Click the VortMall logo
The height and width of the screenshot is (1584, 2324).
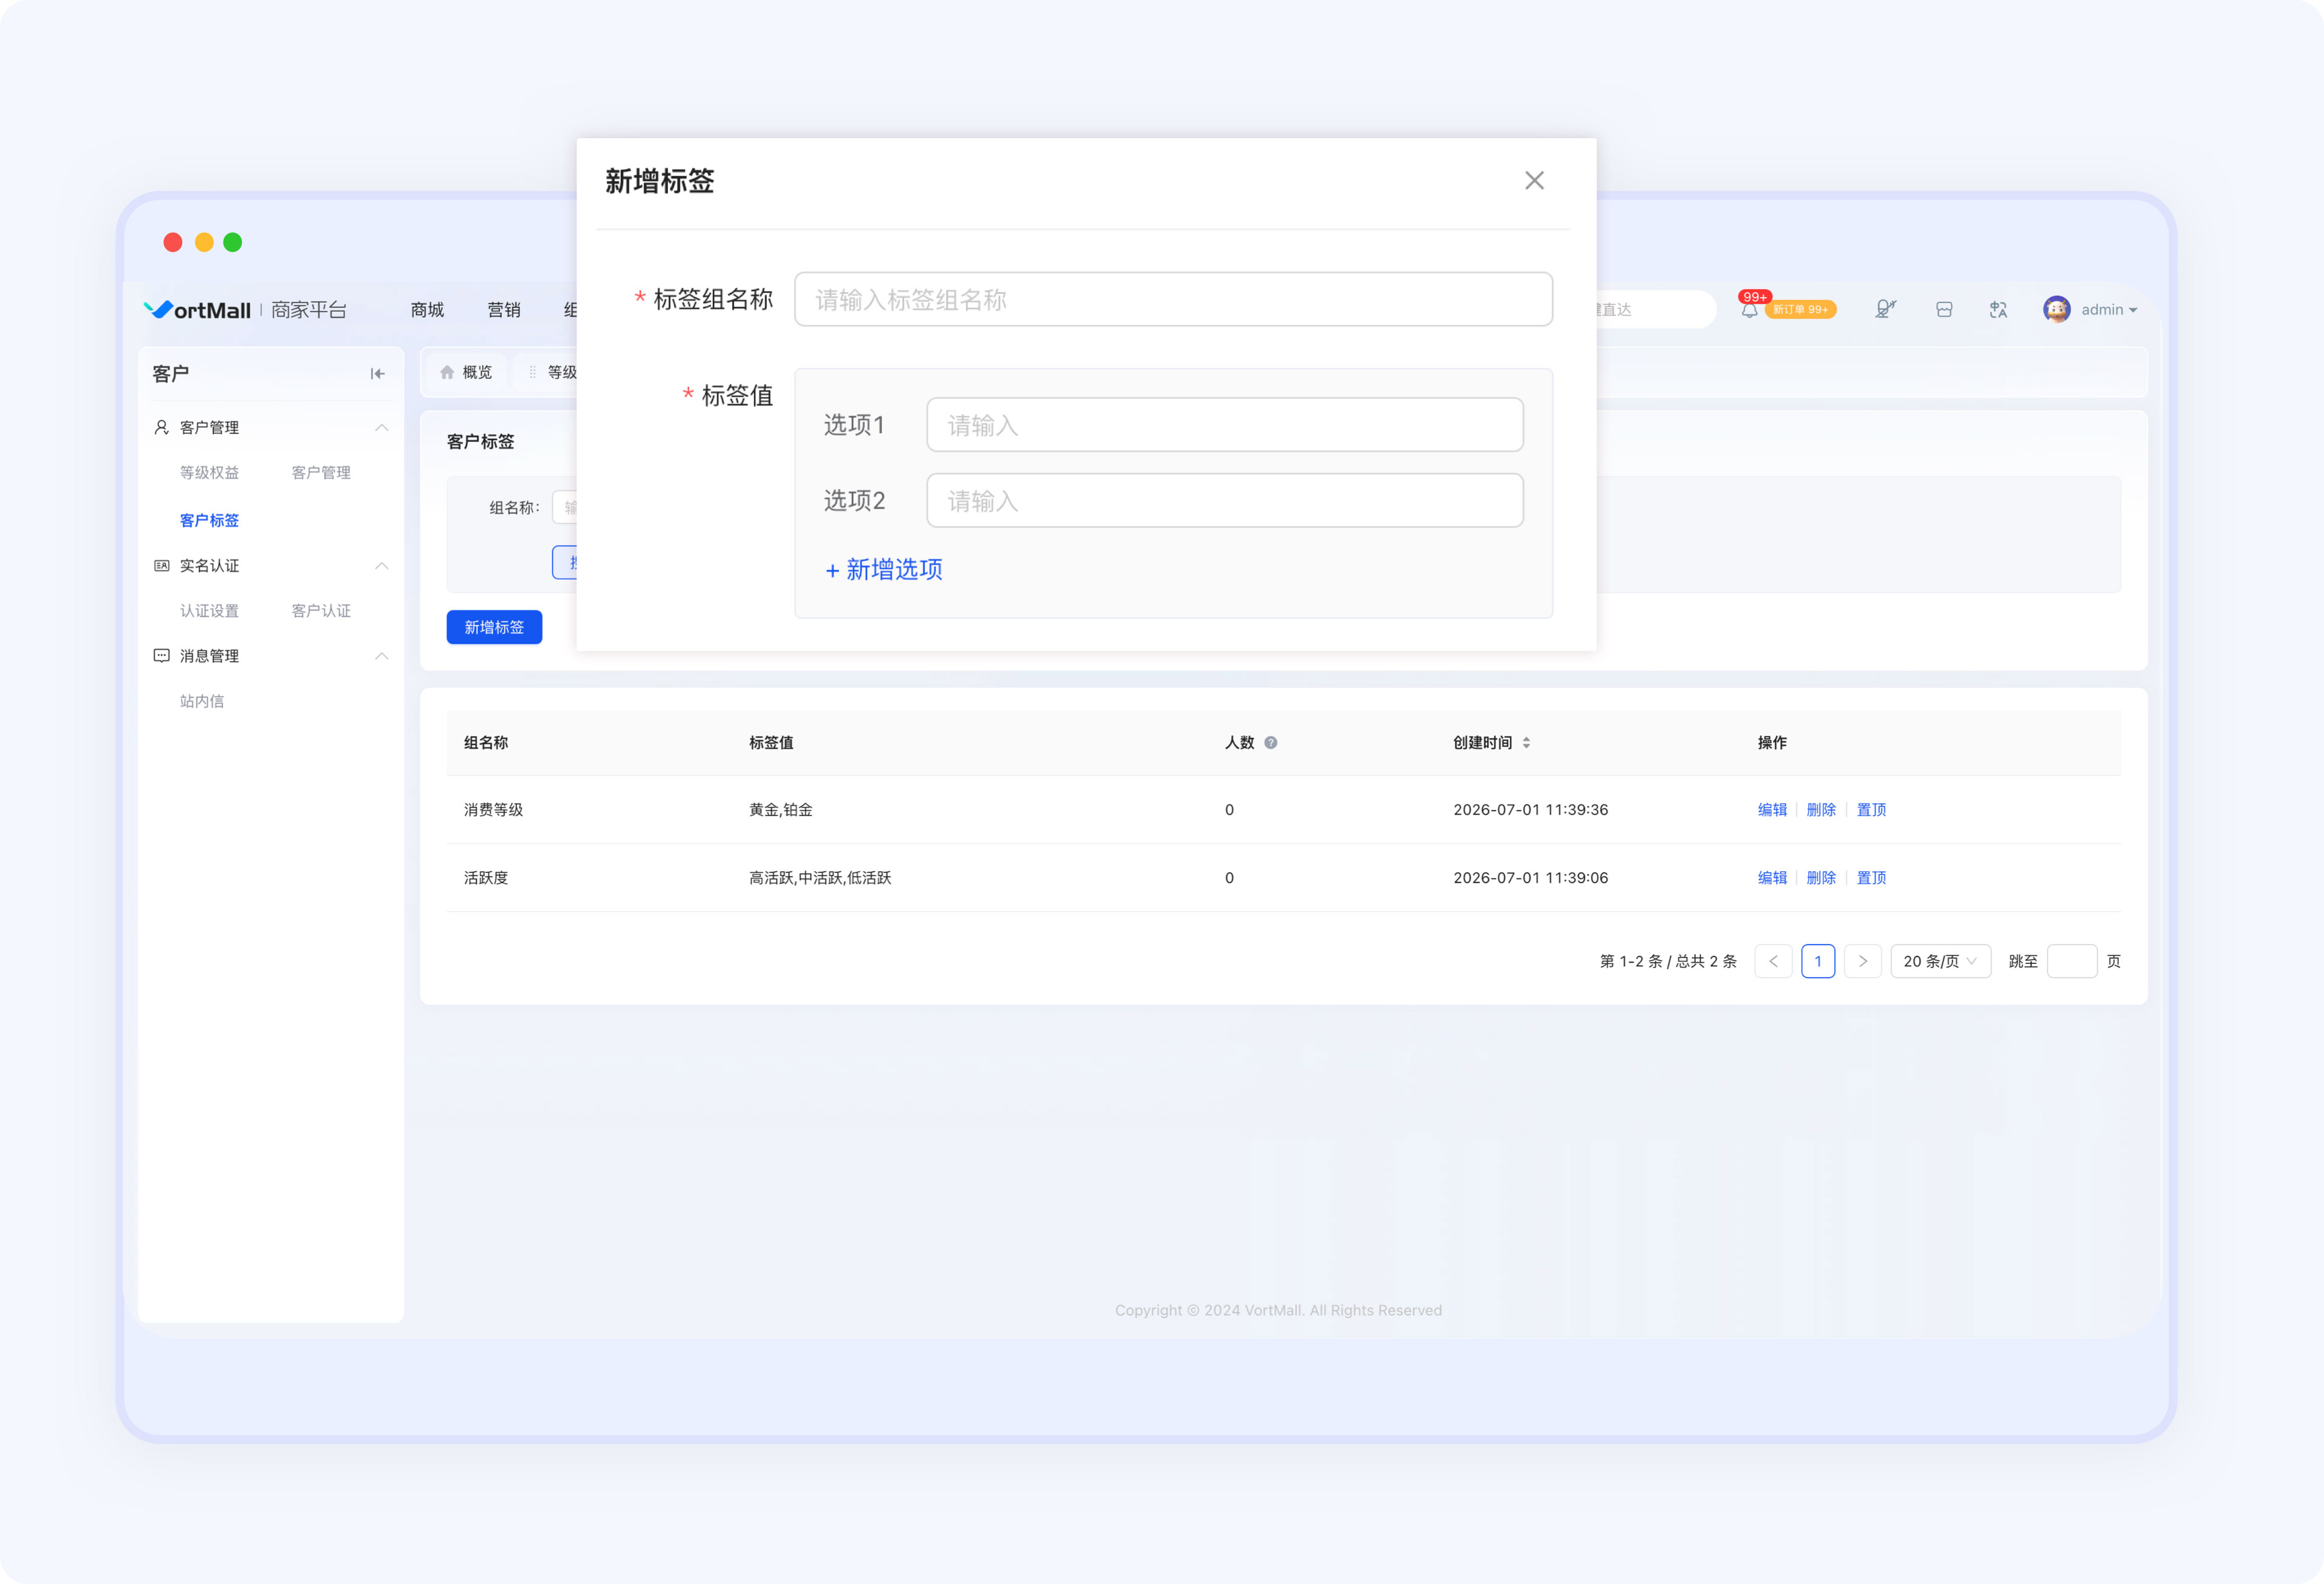[197, 310]
